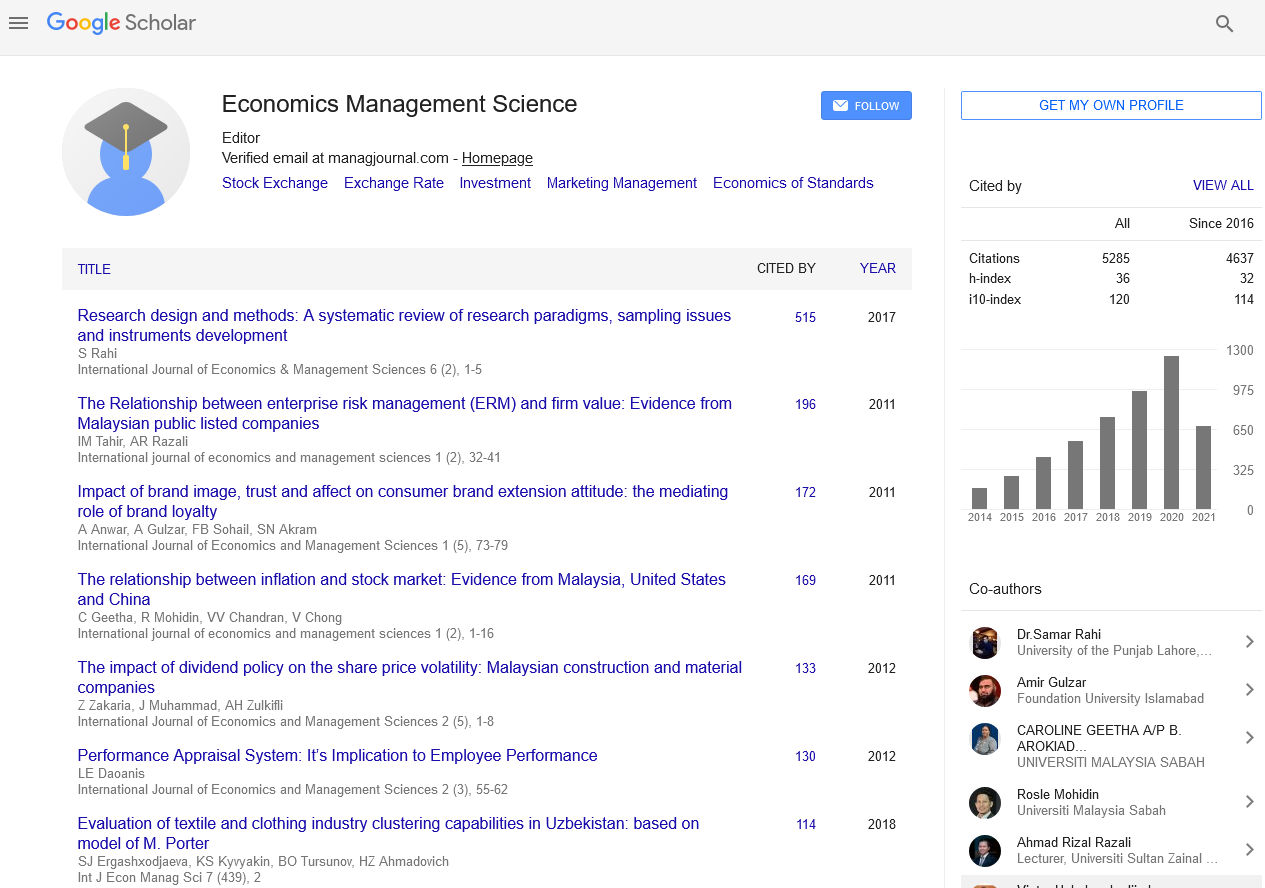Click the Google Scholar logo

click(x=120, y=23)
